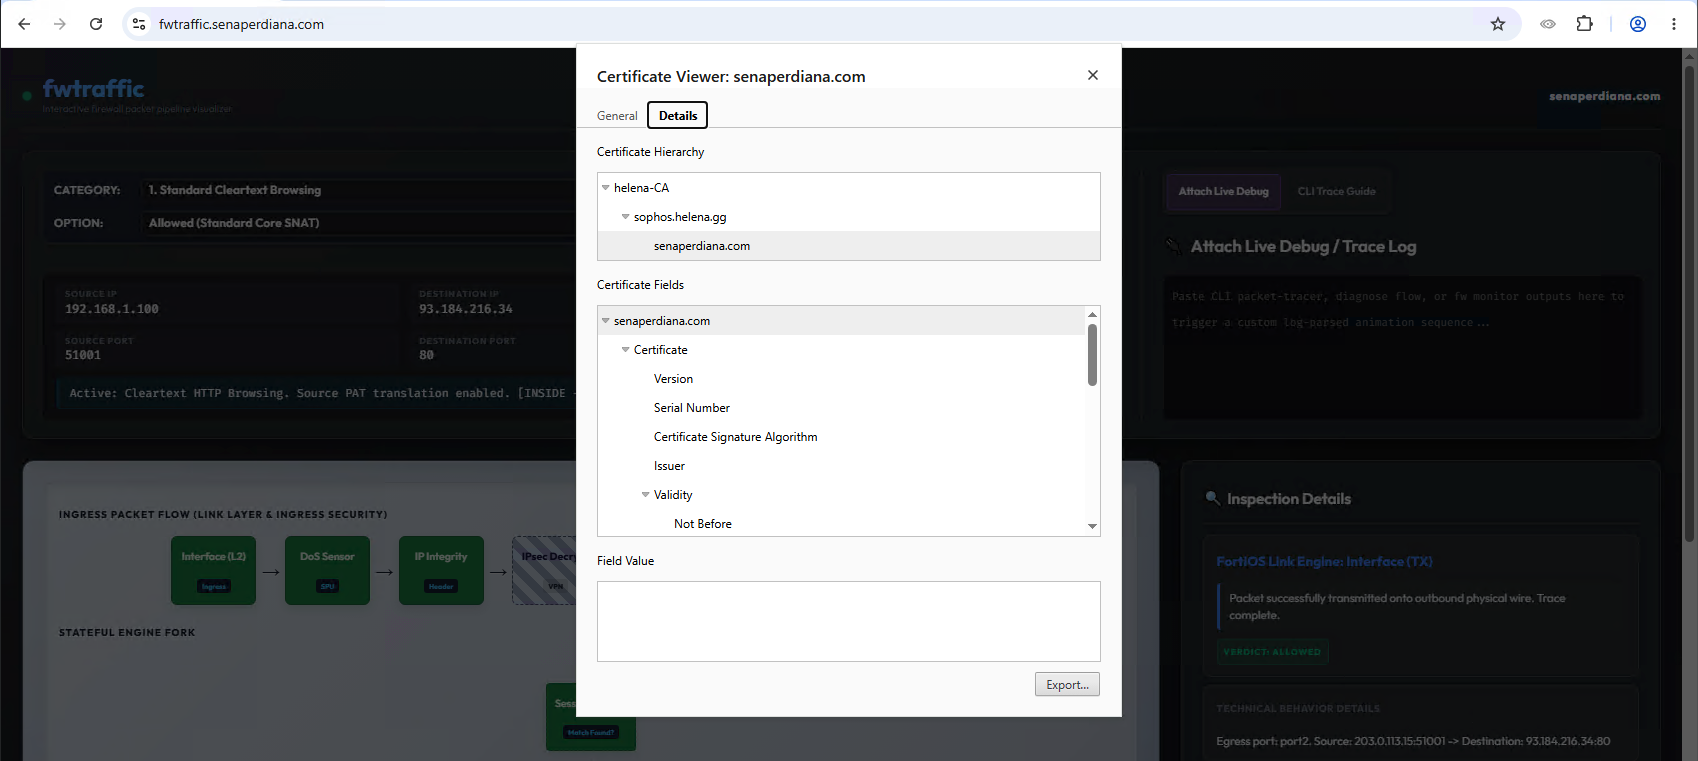This screenshot has height=761, width=1698.
Task: Collapse the Validity node
Action: pyautogui.click(x=645, y=495)
